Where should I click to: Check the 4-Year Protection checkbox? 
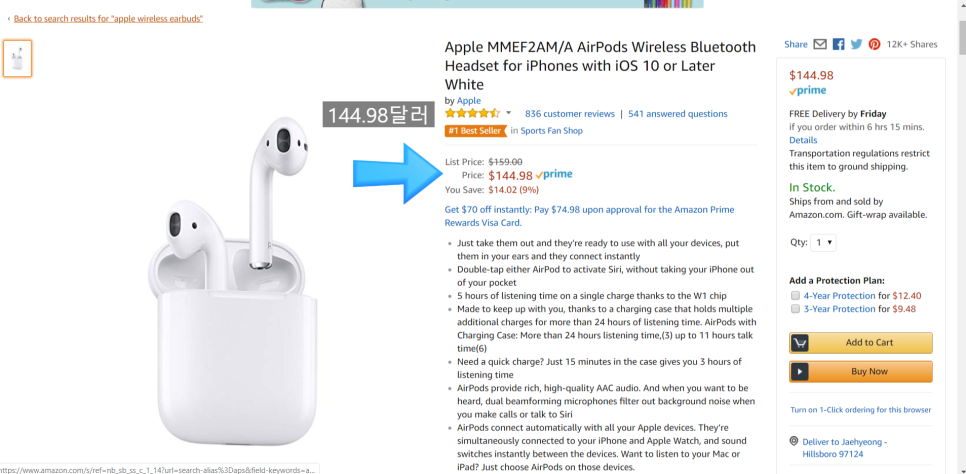795,296
